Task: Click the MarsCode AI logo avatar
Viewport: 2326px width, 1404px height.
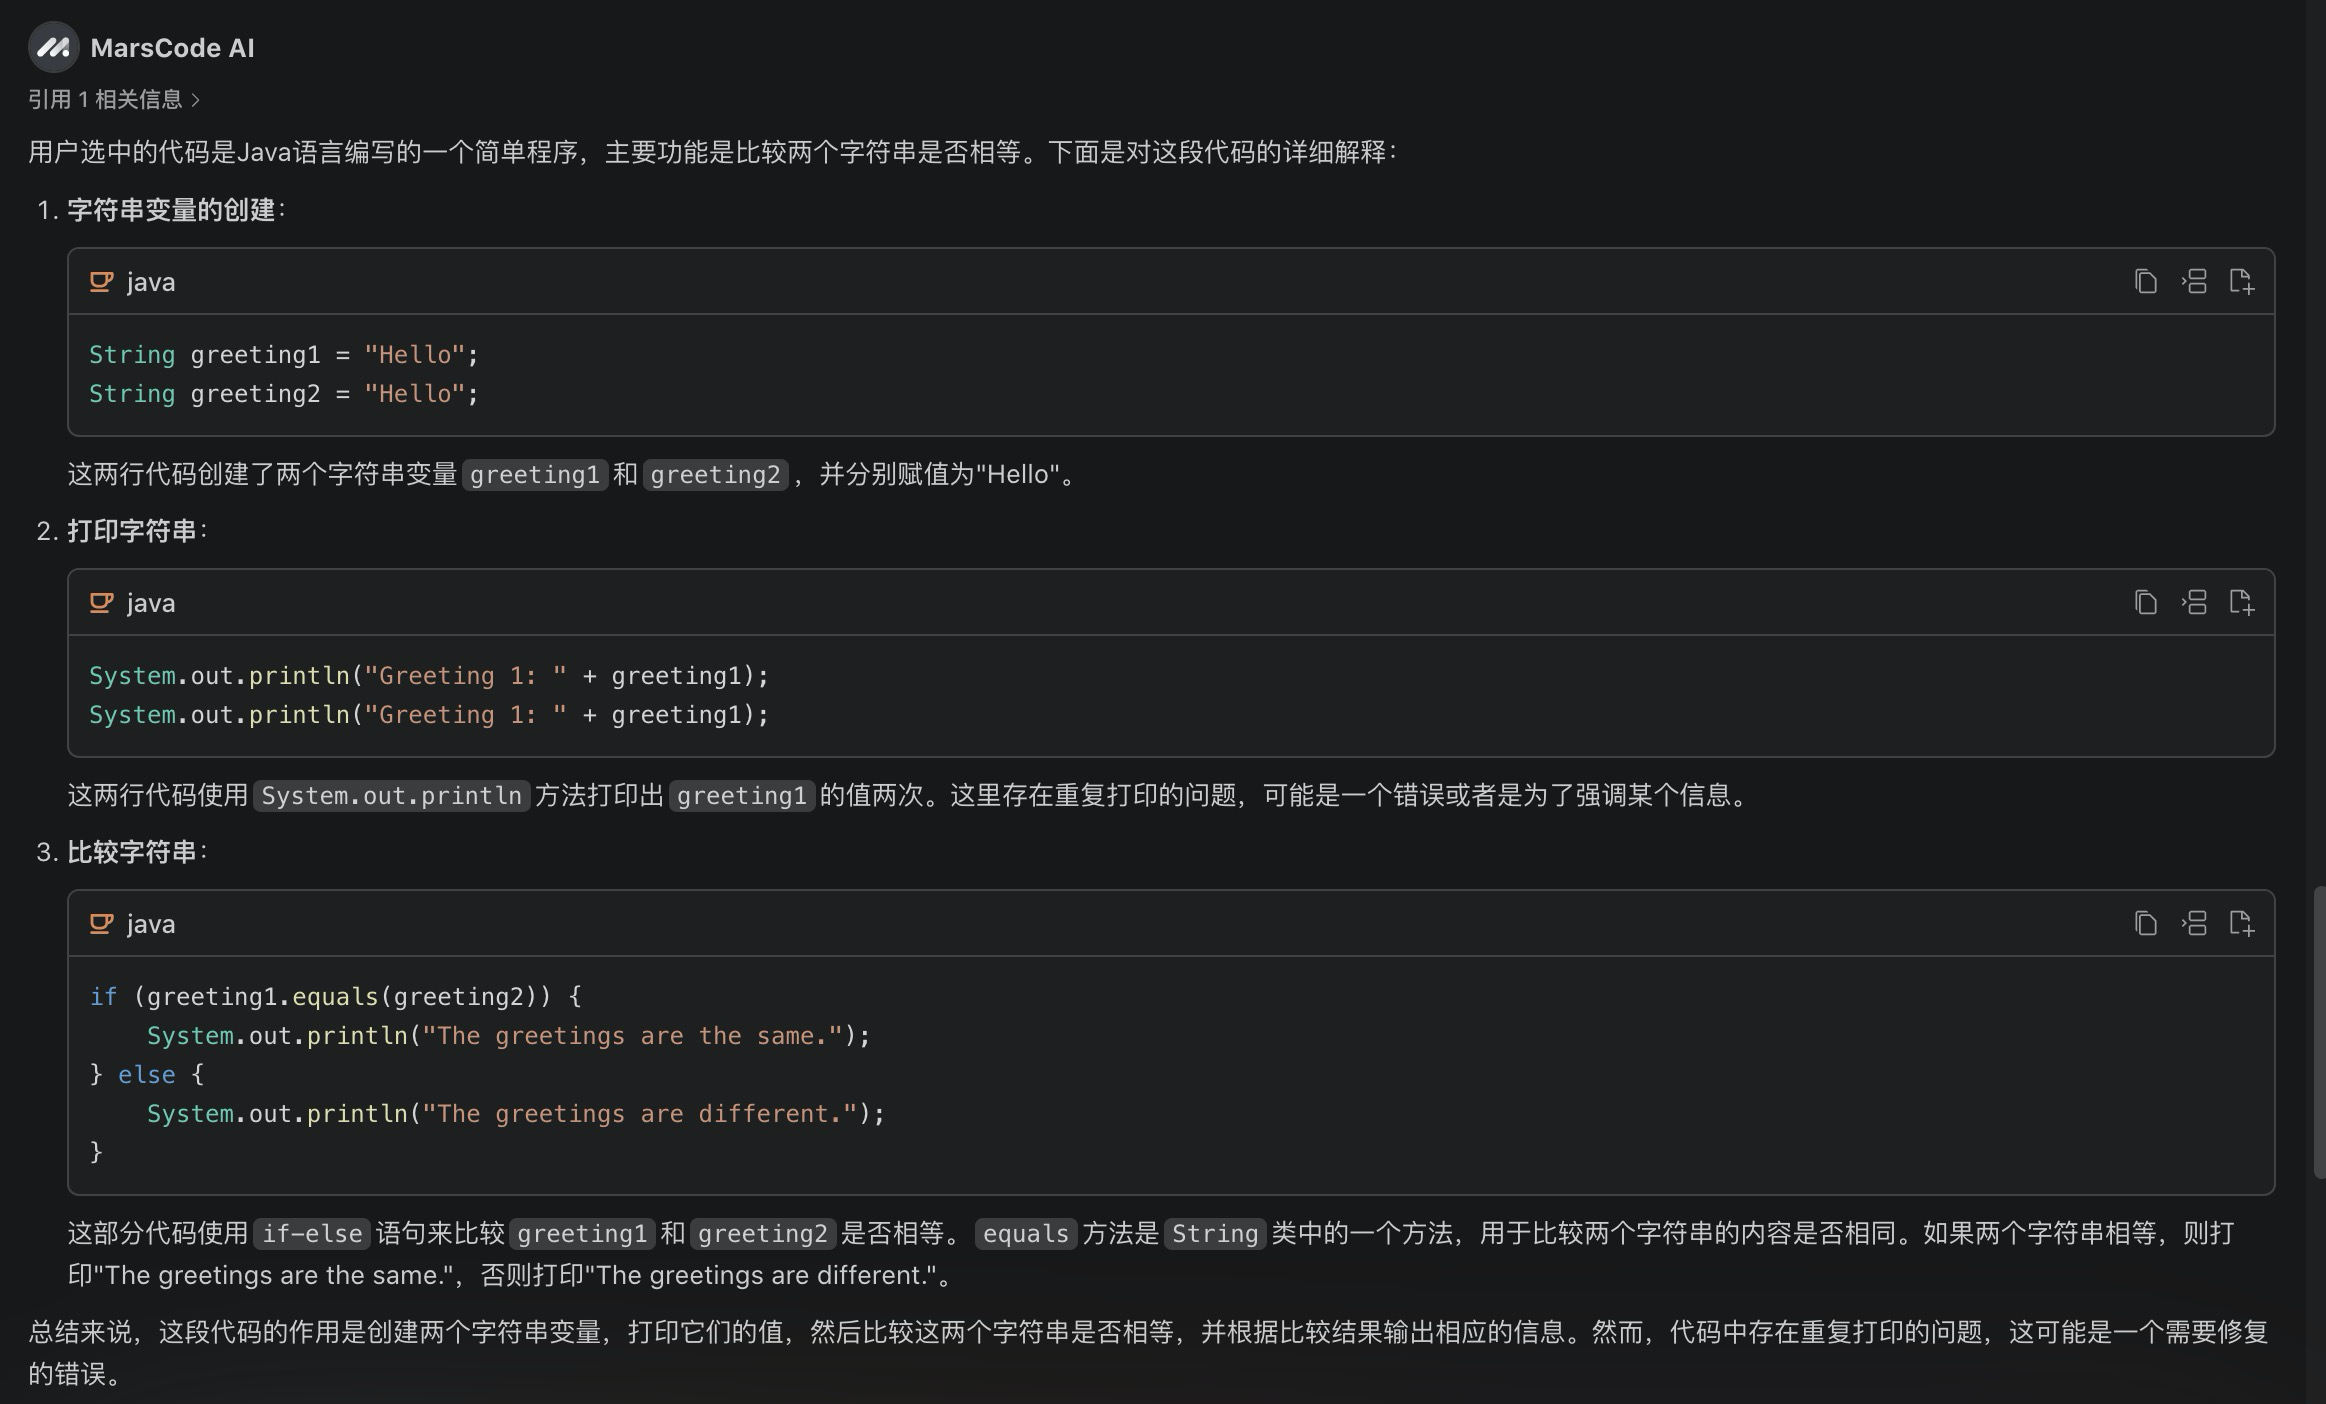Action: (x=53, y=47)
